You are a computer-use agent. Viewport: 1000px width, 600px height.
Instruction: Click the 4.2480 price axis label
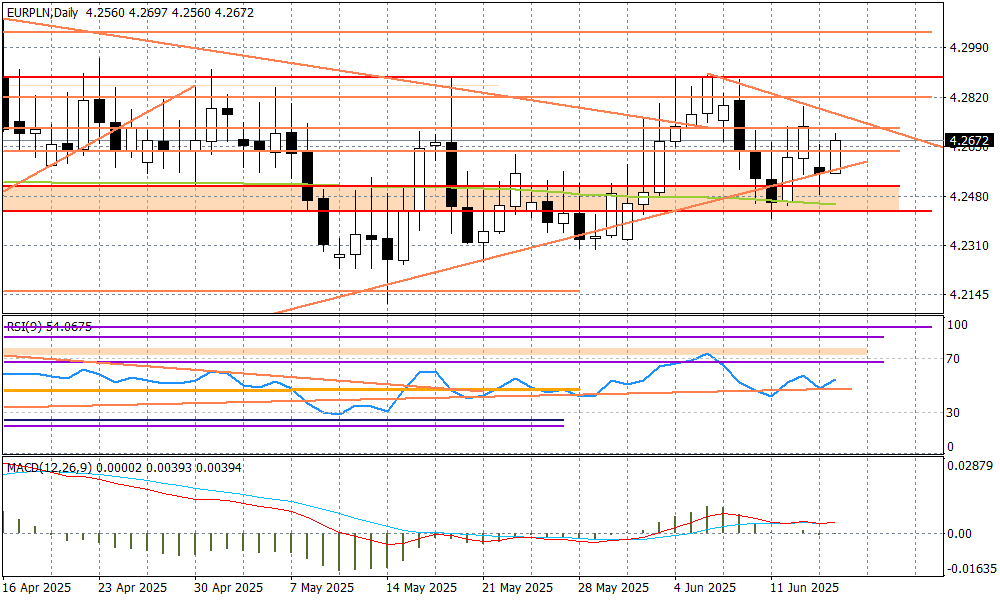tap(968, 196)
